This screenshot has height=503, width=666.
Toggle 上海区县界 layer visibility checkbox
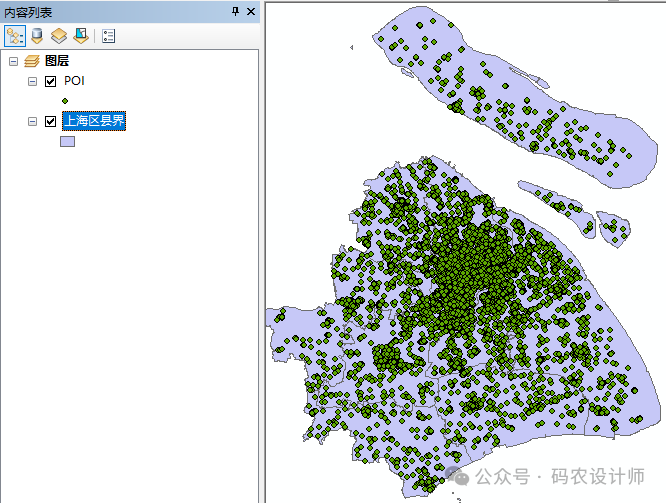click(51, 122)
